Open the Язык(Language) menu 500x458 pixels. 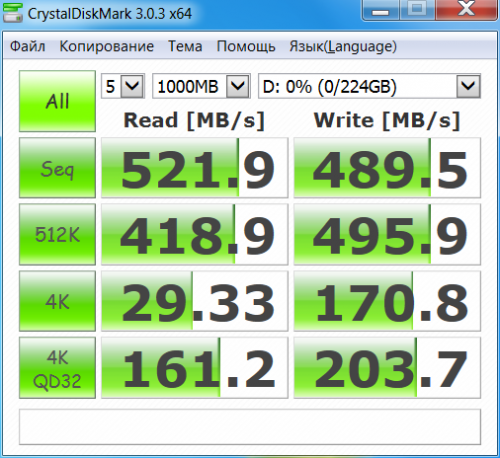pyautogui.click(x=343, y=46)
